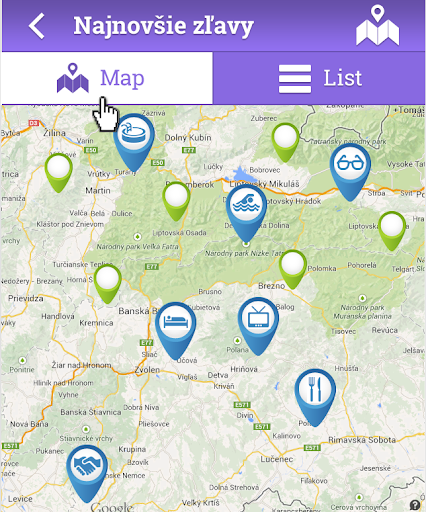426x512 pixels.
Task: Tap the green pin near Brezno
Action: tap(293, 269)
